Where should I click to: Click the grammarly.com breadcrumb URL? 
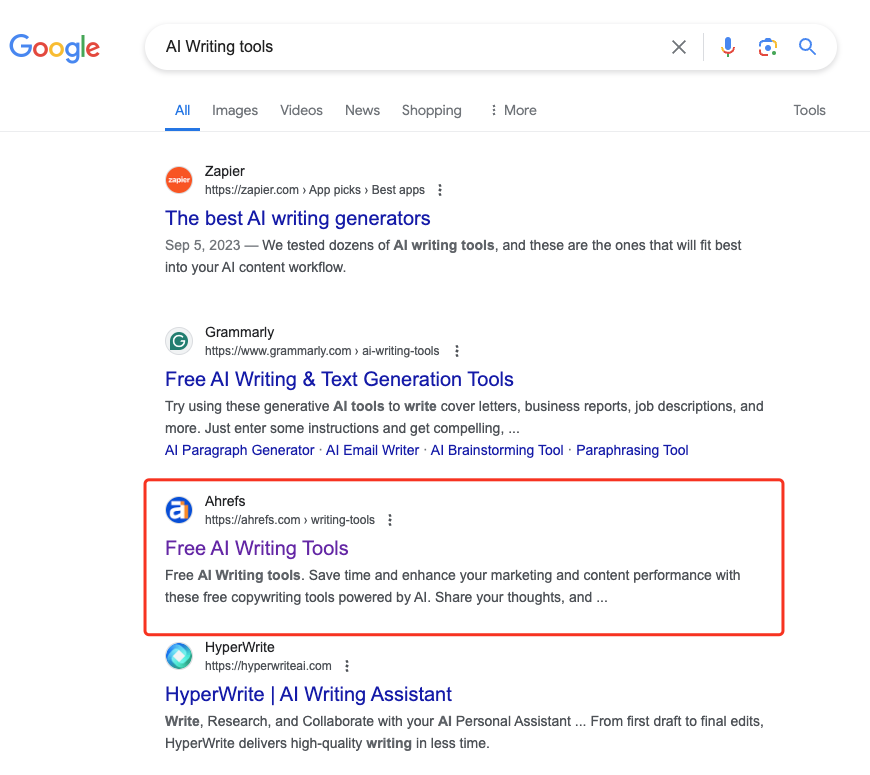(322, 351)
